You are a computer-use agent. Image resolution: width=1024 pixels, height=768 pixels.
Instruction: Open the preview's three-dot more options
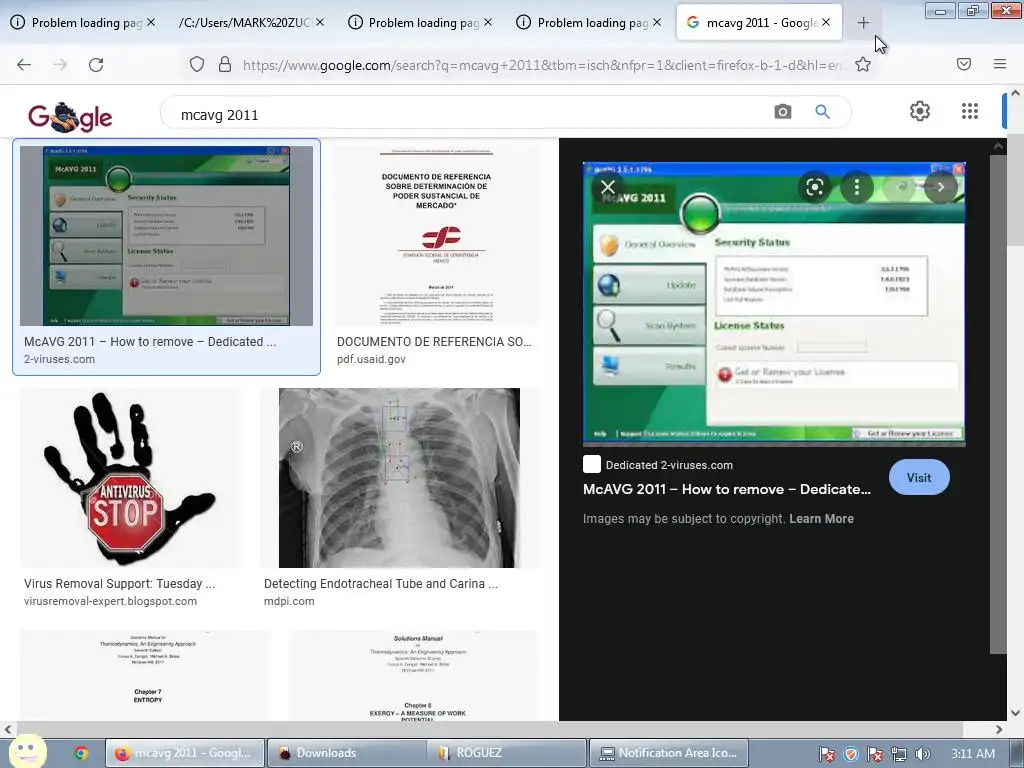(857, 187)
